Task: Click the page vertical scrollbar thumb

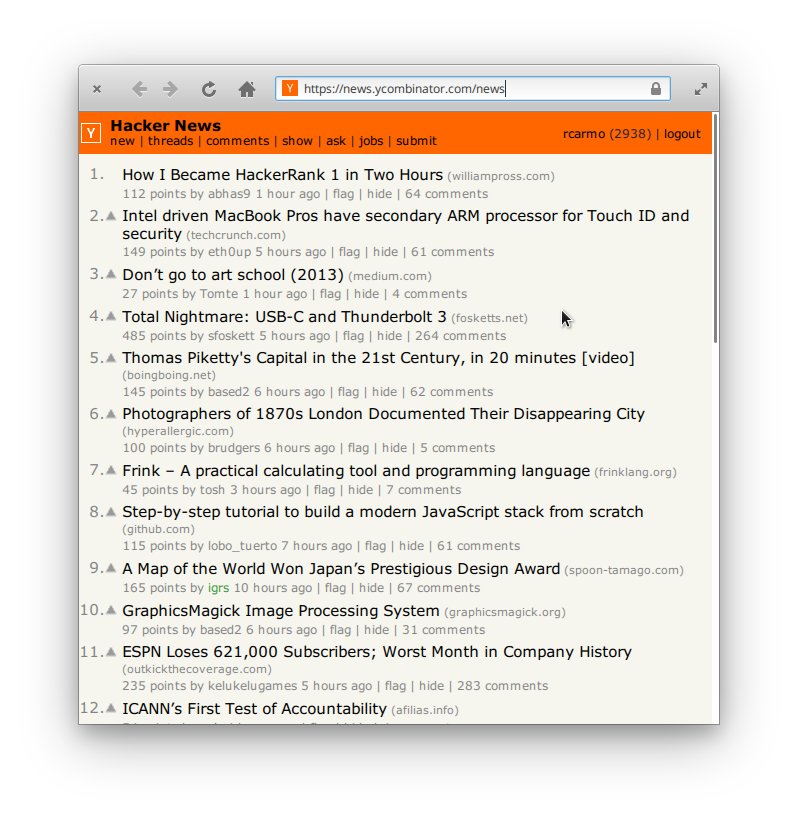Action: pyautogui.click(x=716, y=228)
